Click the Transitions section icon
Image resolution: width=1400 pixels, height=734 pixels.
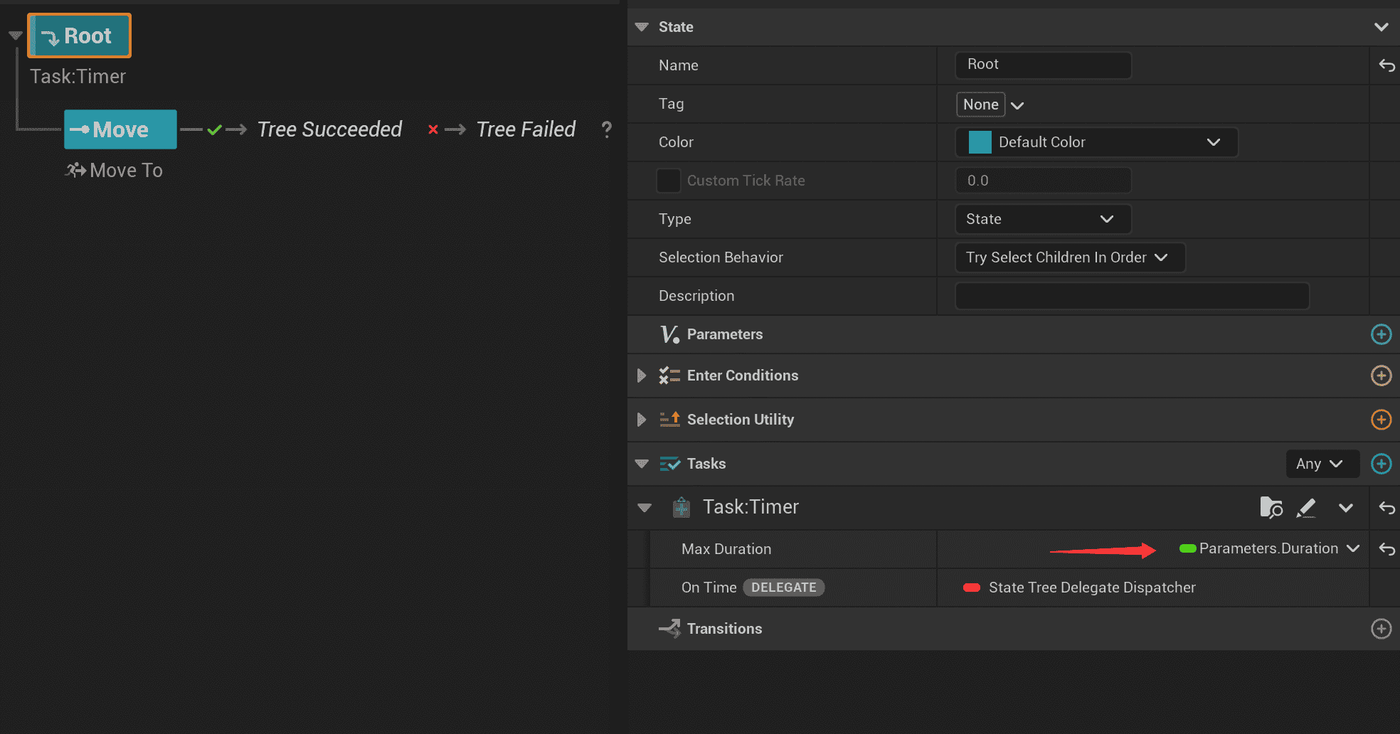[670, 629]
